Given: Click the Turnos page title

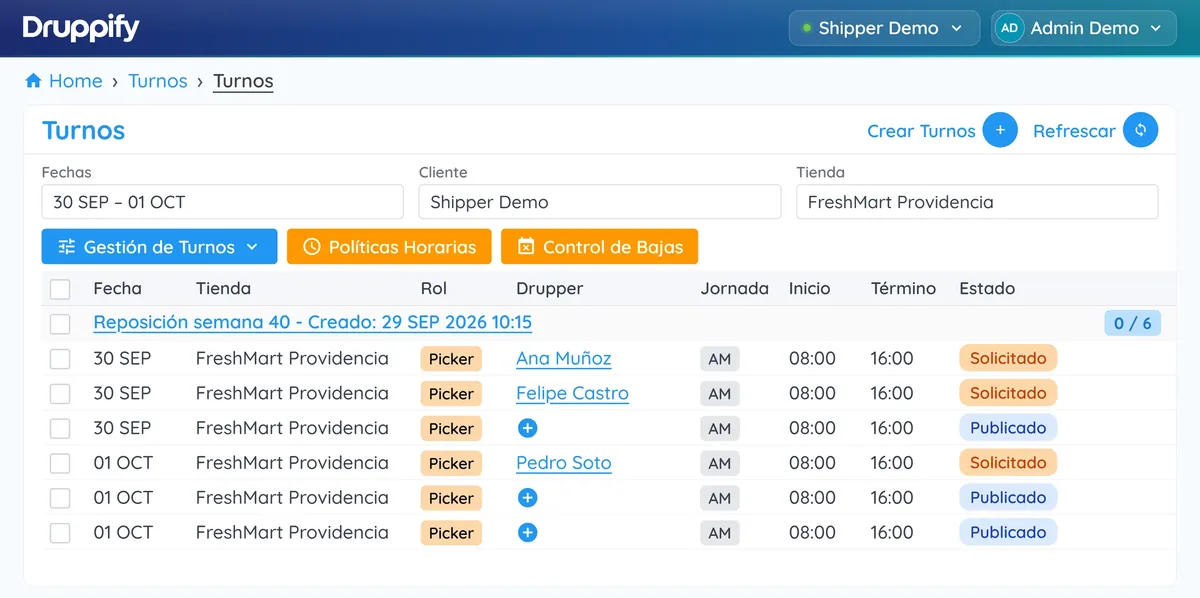Looking at the screenshot, I should 83,131.
